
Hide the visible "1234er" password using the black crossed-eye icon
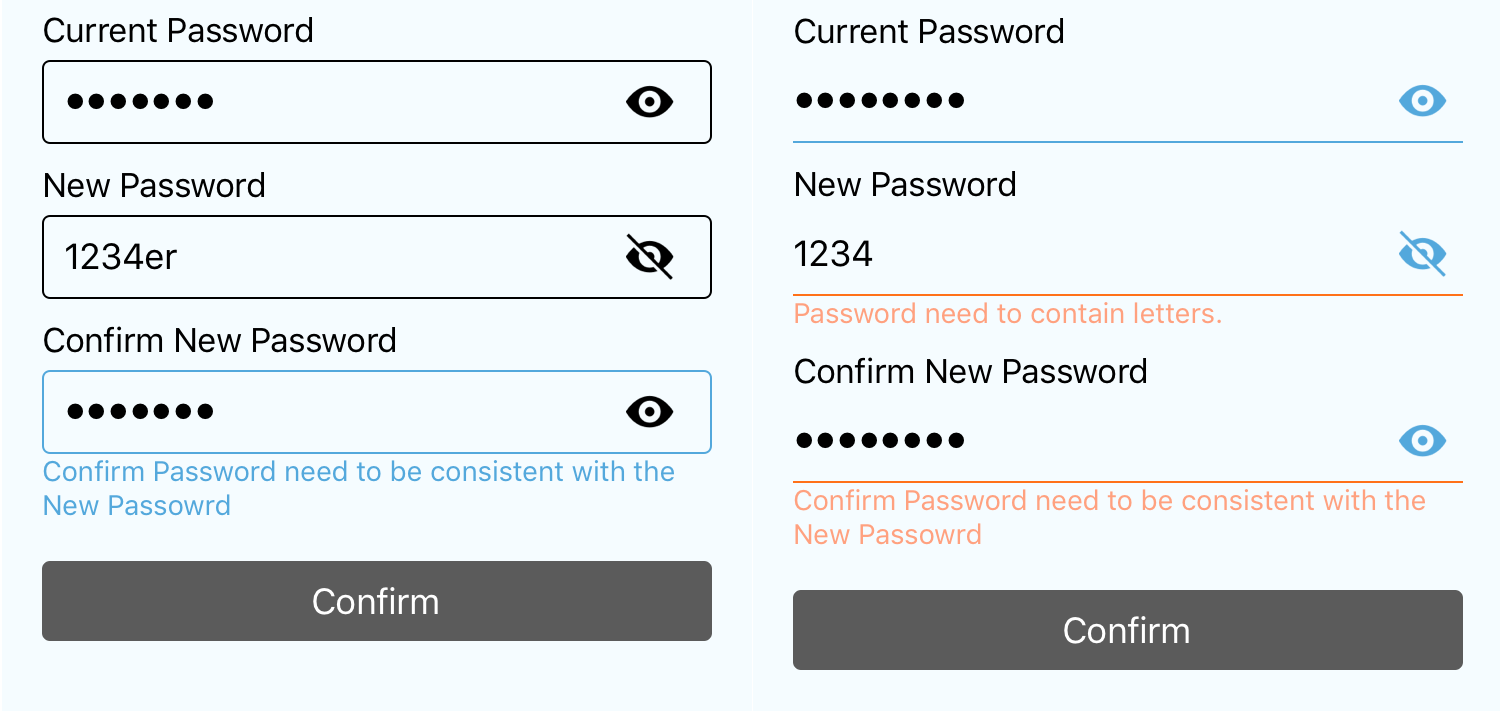649,257
